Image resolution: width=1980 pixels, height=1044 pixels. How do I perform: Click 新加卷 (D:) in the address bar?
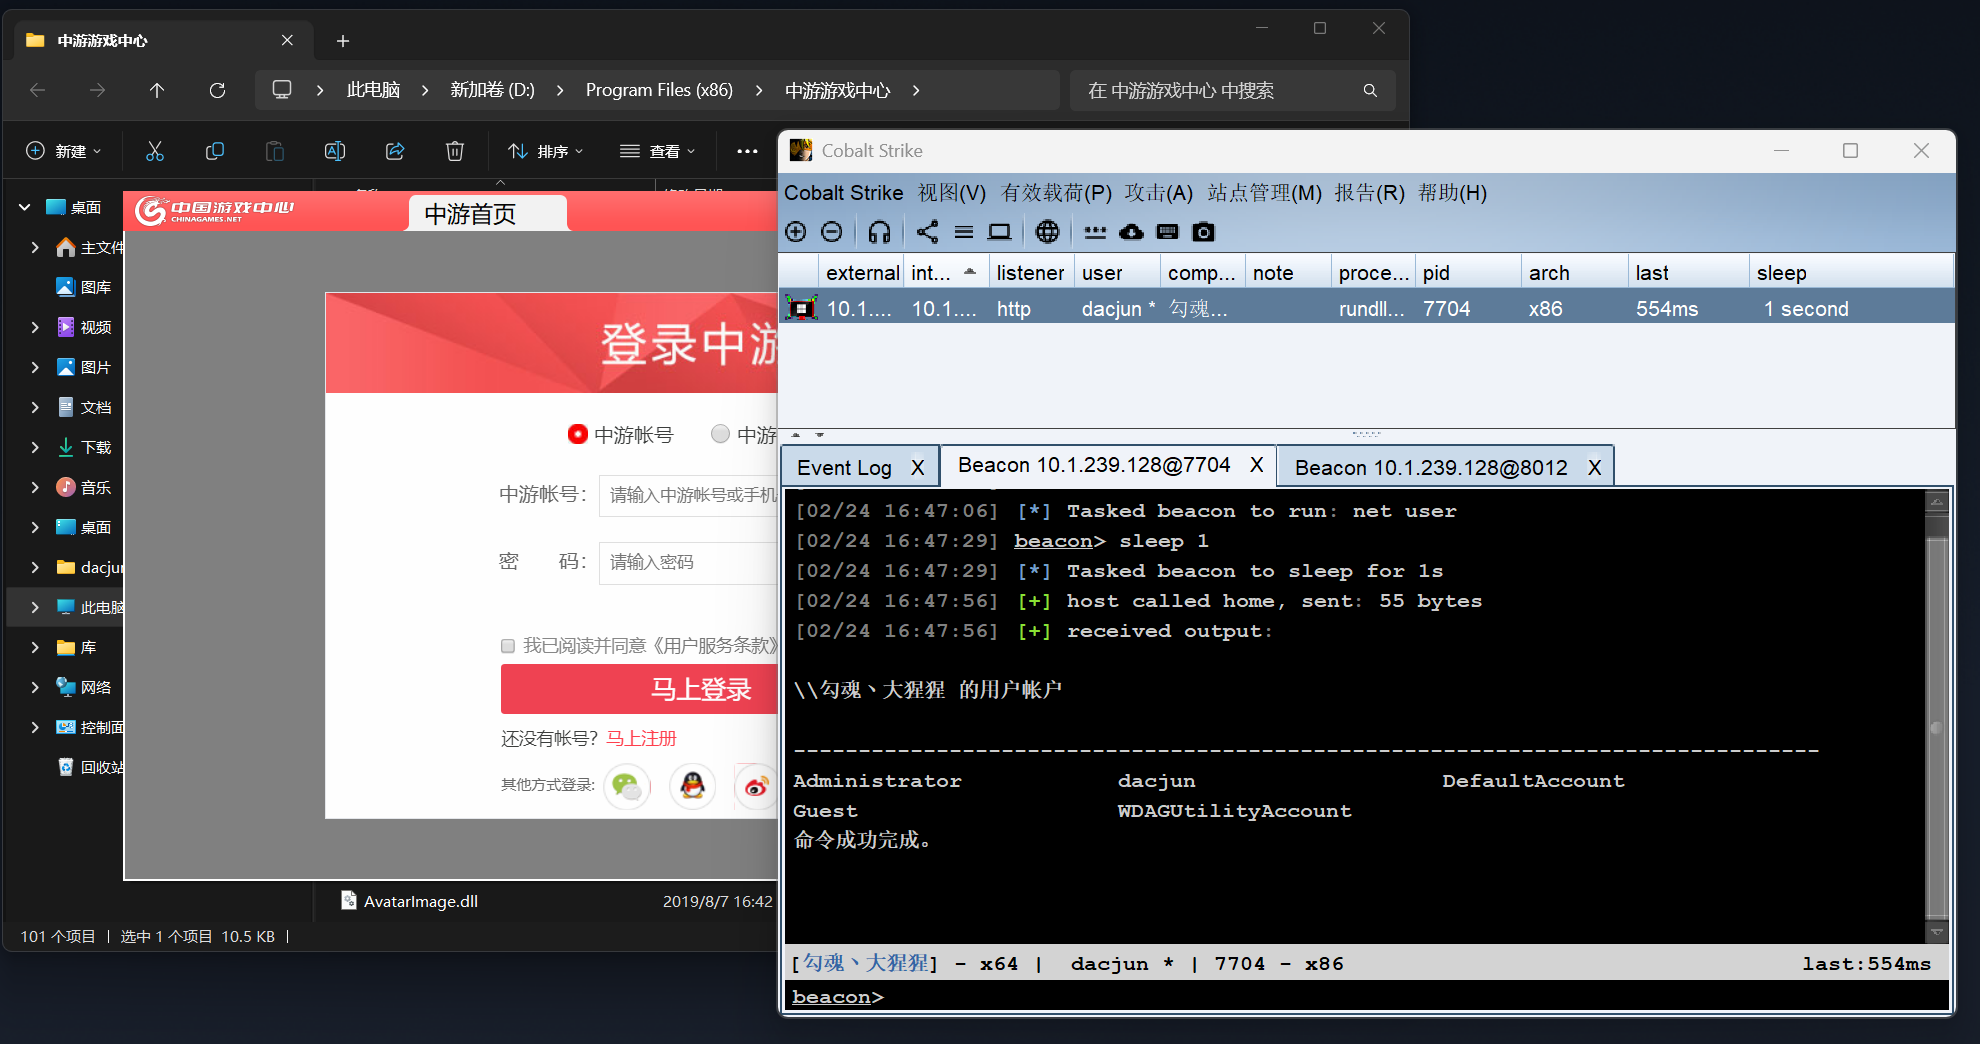pos(492,90)
